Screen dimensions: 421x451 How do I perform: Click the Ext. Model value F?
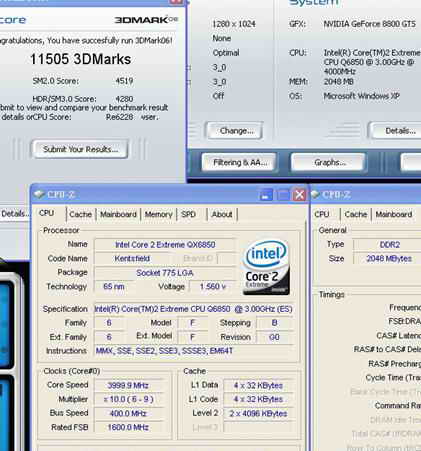[x=192, y=337]
